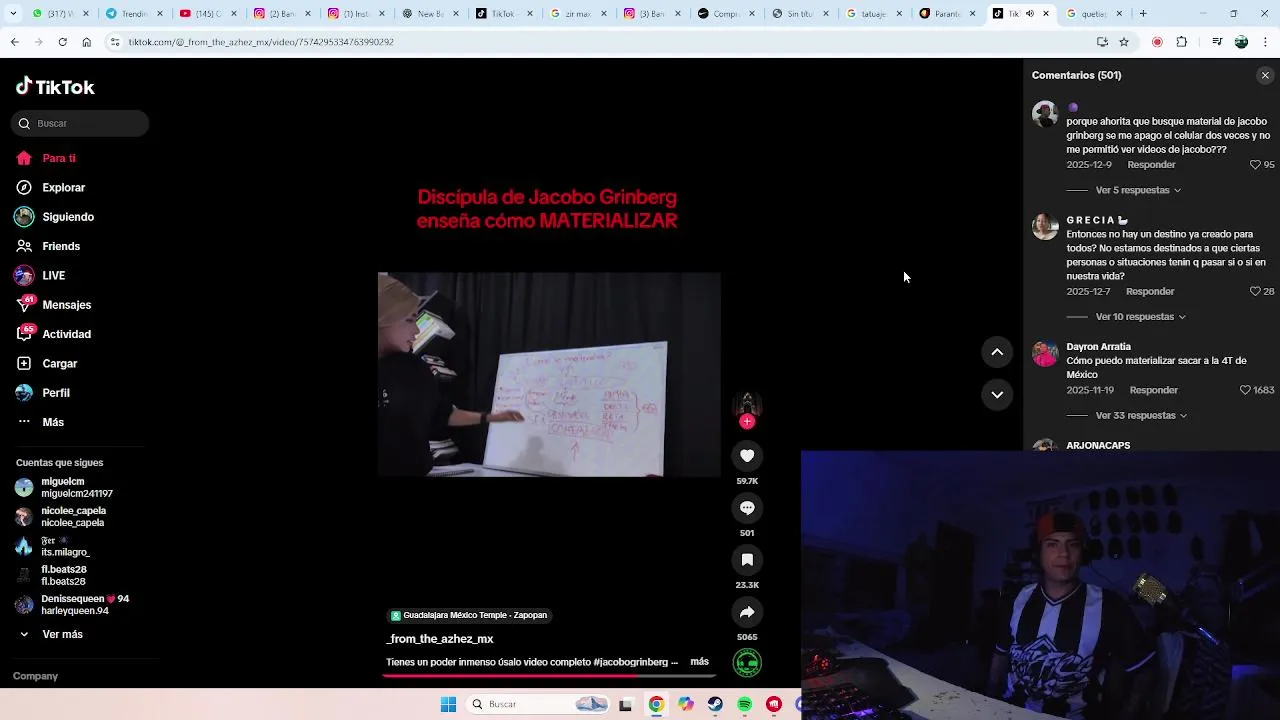1280x720 pixels.
Task: Play or pause the video frame
Action: [549, 374]
